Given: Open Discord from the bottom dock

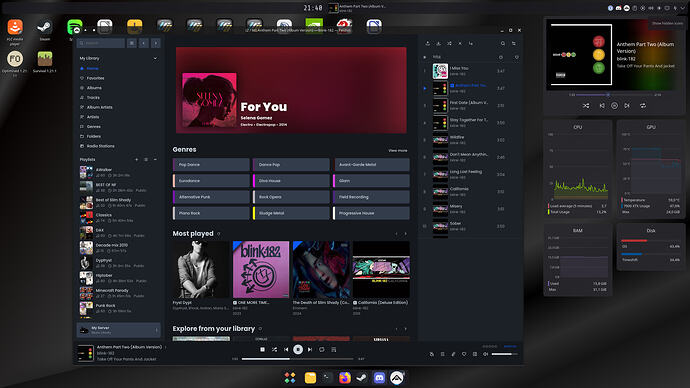Looking at the screenshot, I should 379,377.
